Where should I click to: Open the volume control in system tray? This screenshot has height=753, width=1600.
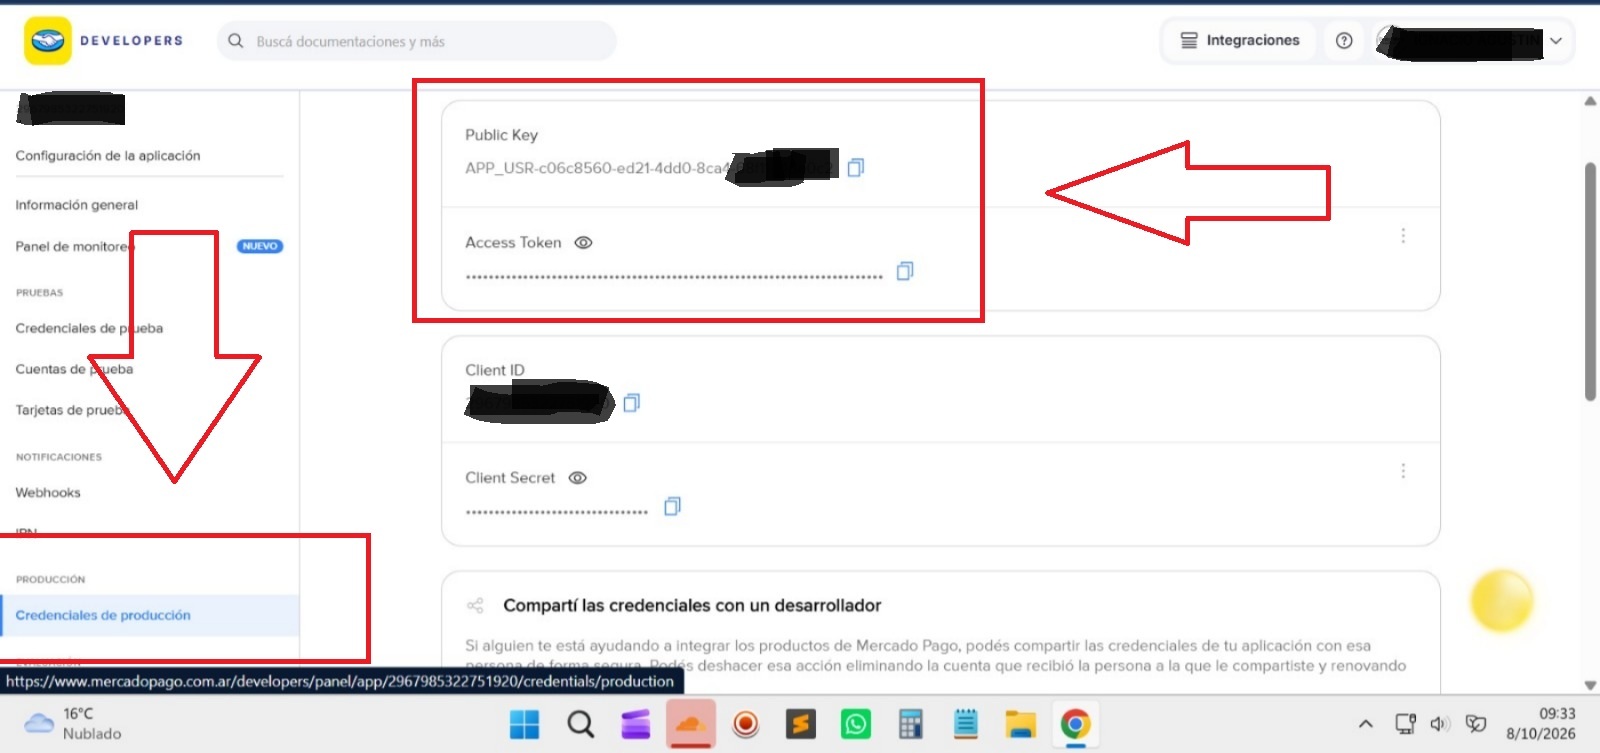pyautogui.click(x=1440, y=724)
